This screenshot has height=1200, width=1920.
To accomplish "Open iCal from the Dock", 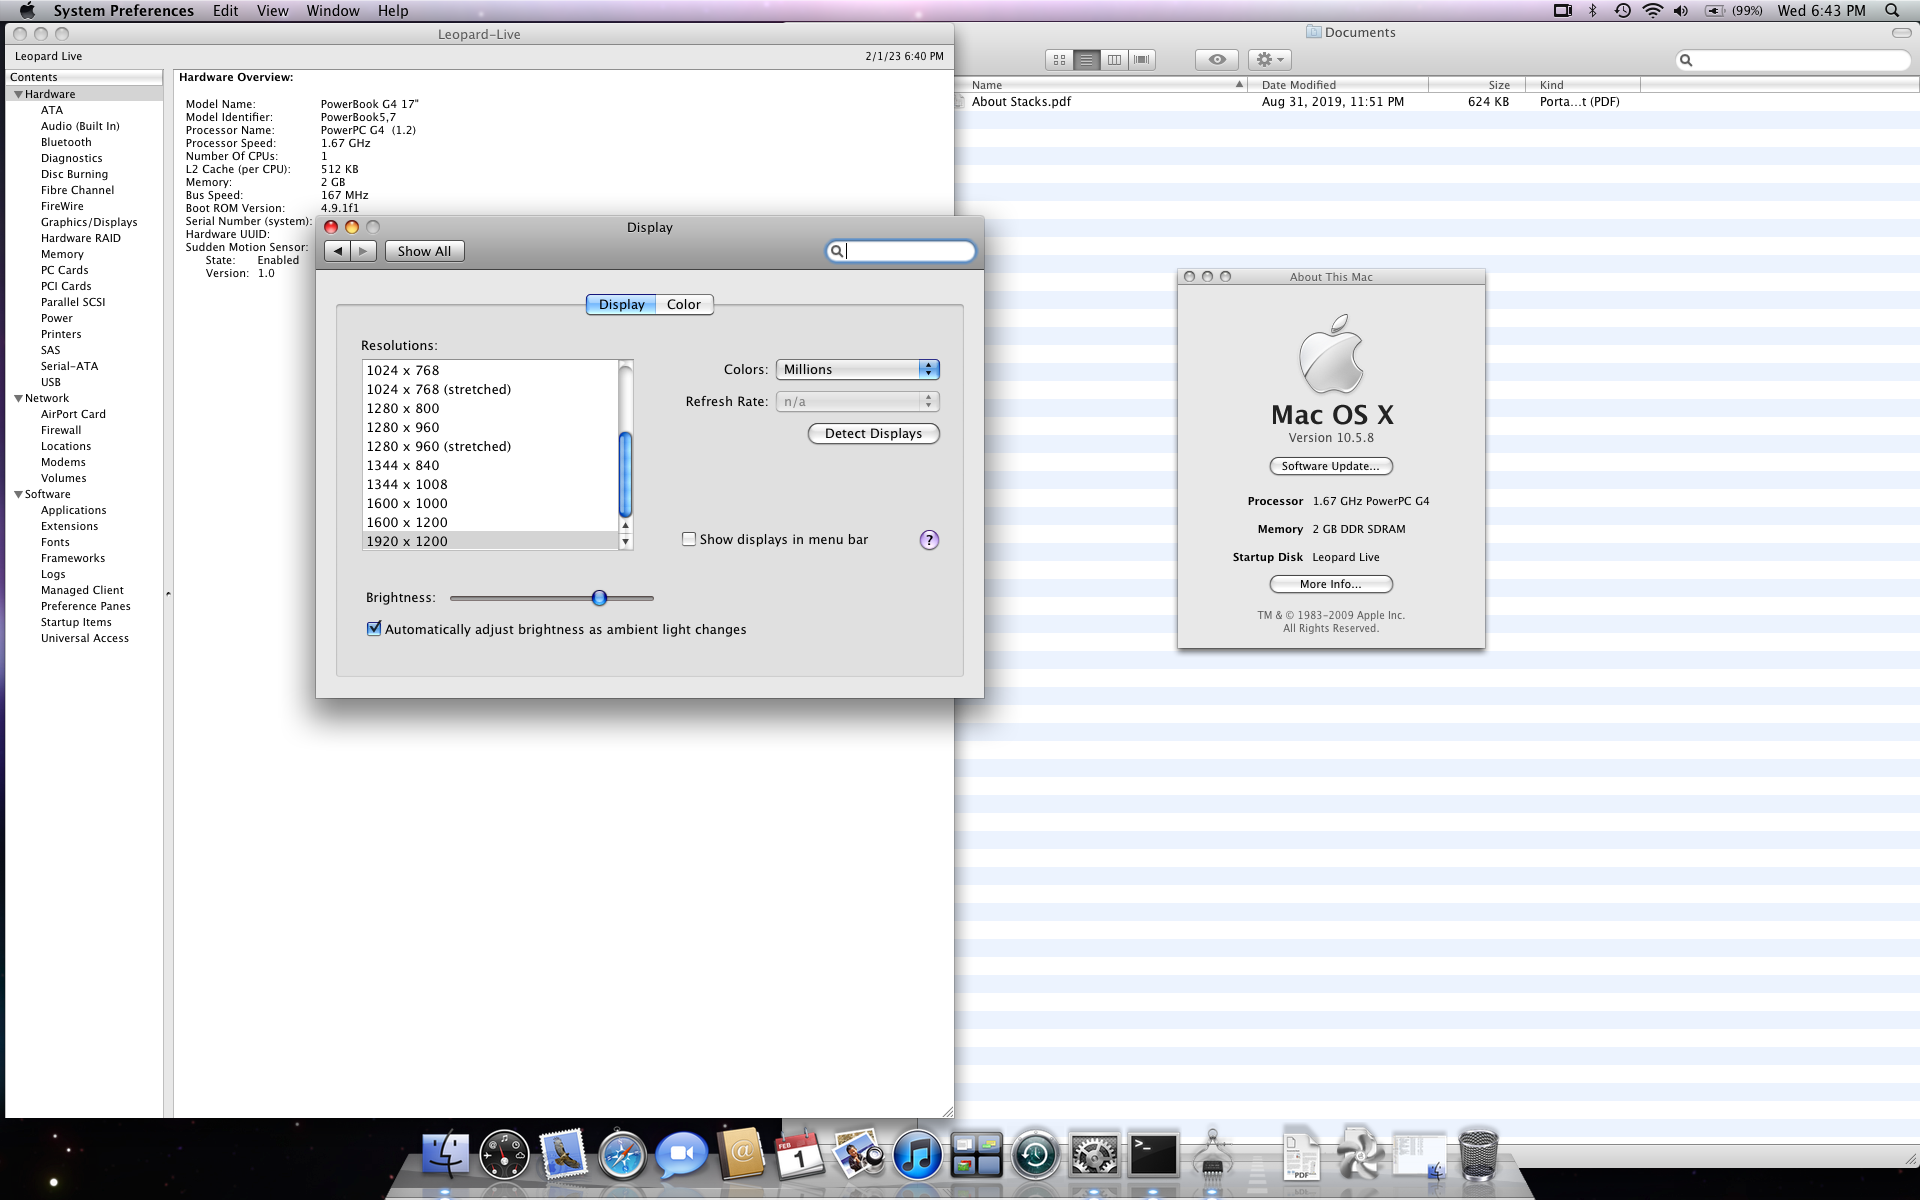I will click(800, 1155).
